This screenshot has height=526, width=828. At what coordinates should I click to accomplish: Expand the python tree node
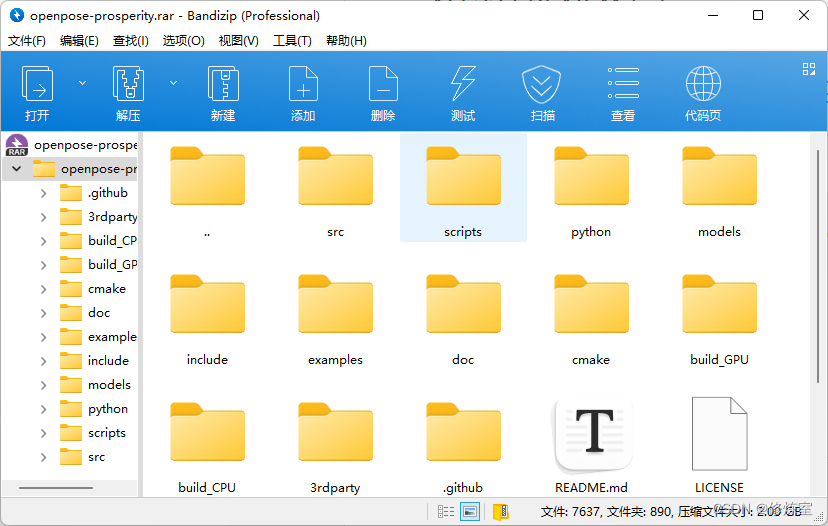(43, 409)
